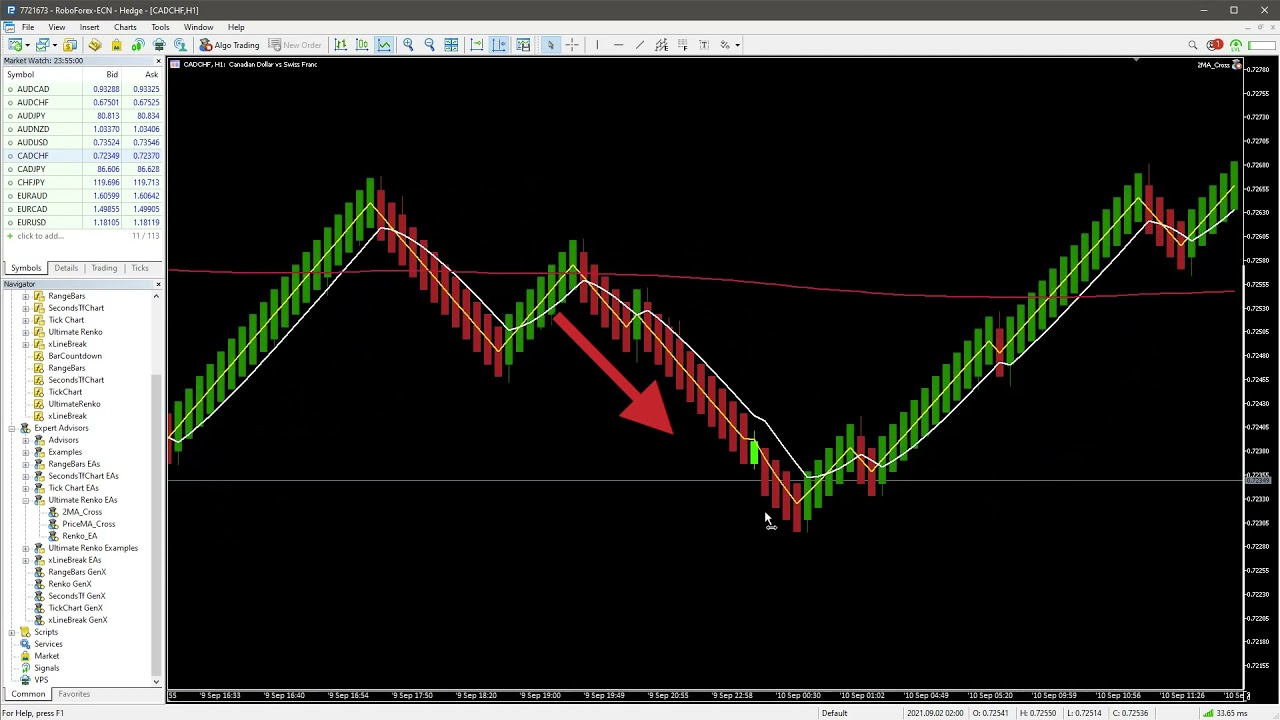
Task: Select the Trendline drawing tool
Action: [x=640, y=45]
